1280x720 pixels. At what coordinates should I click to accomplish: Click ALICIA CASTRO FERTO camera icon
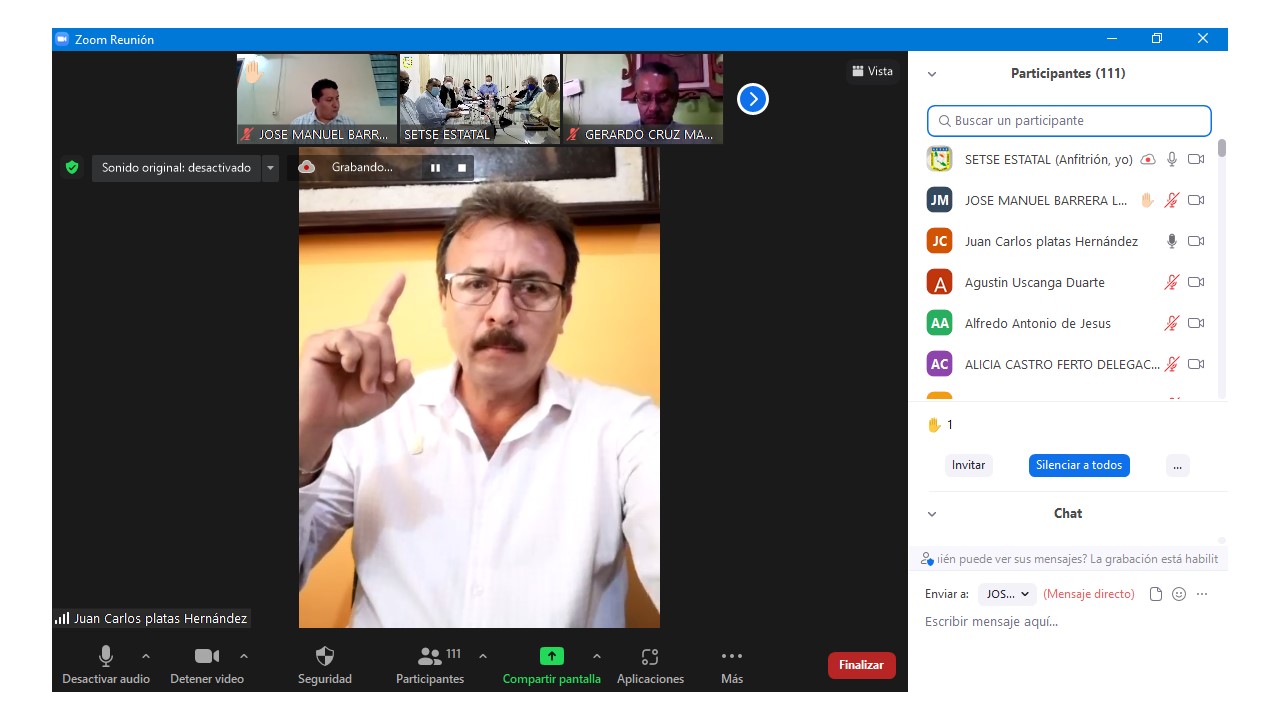[1196, 364]
